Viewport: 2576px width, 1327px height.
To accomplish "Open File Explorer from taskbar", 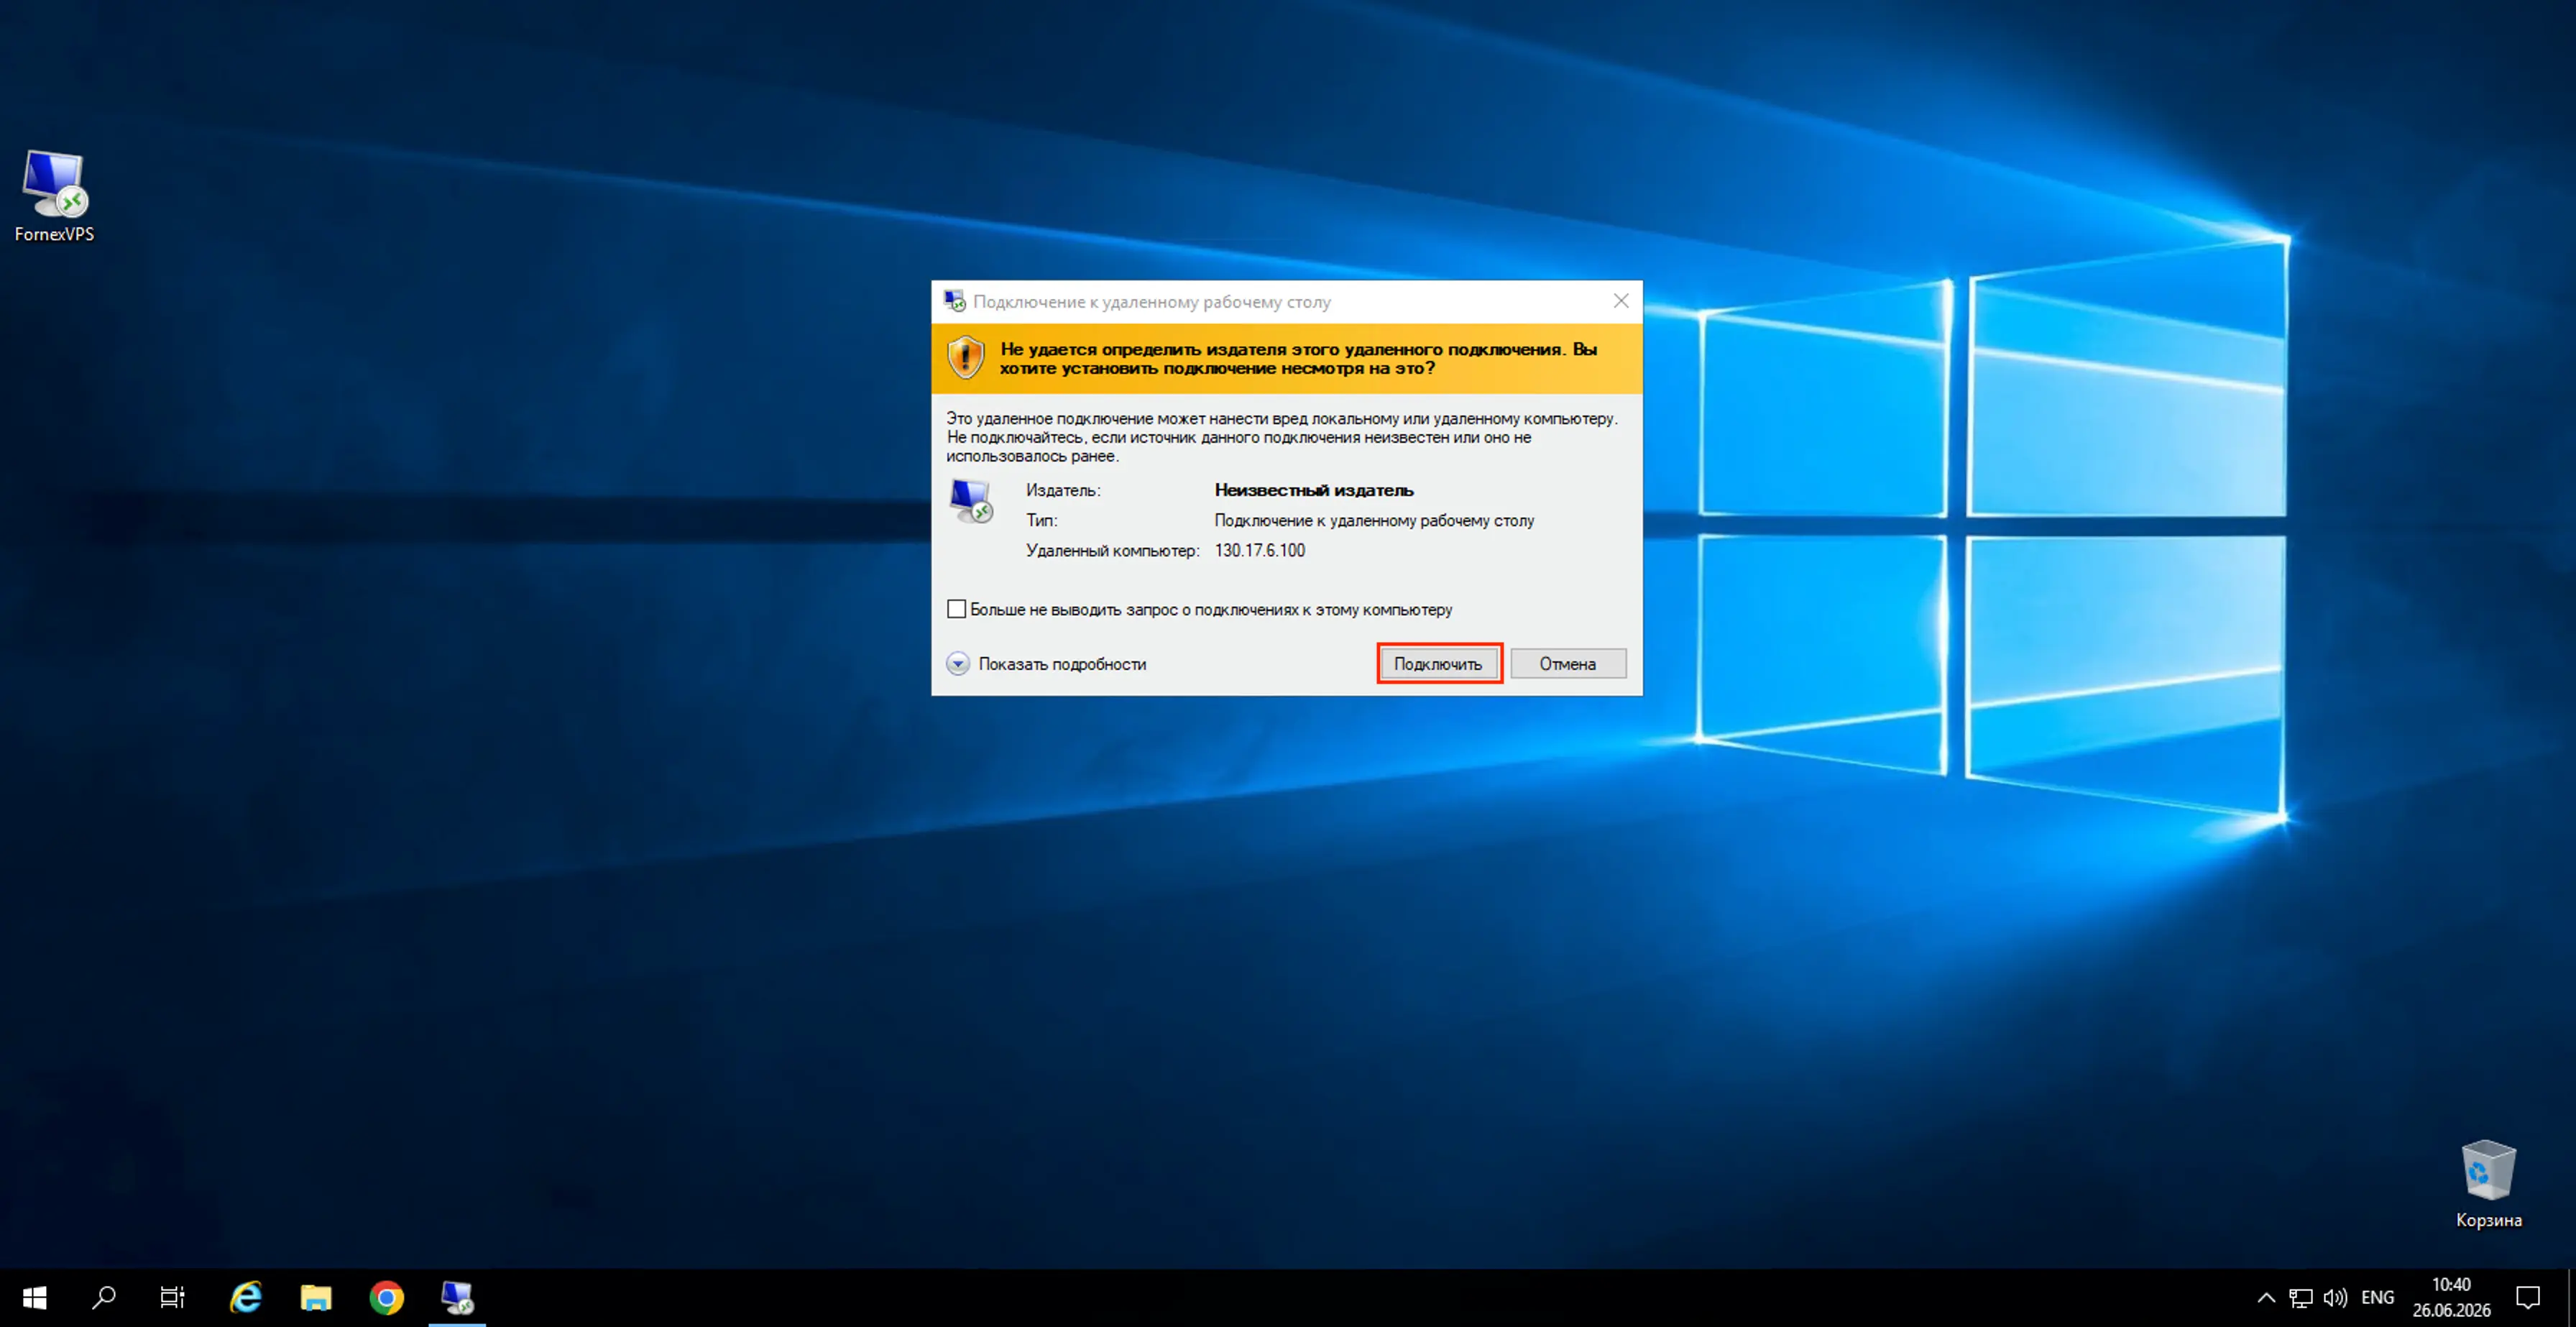I will pos(316,1298).
